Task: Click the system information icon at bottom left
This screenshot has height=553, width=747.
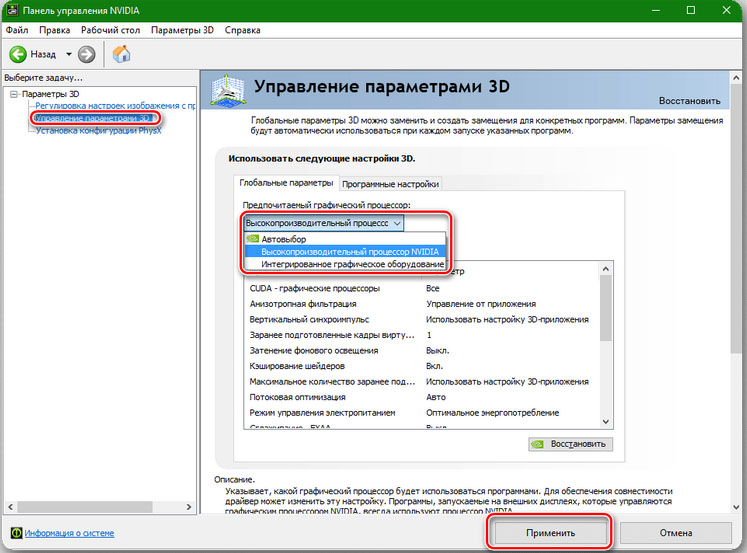Action: point(16,533)
